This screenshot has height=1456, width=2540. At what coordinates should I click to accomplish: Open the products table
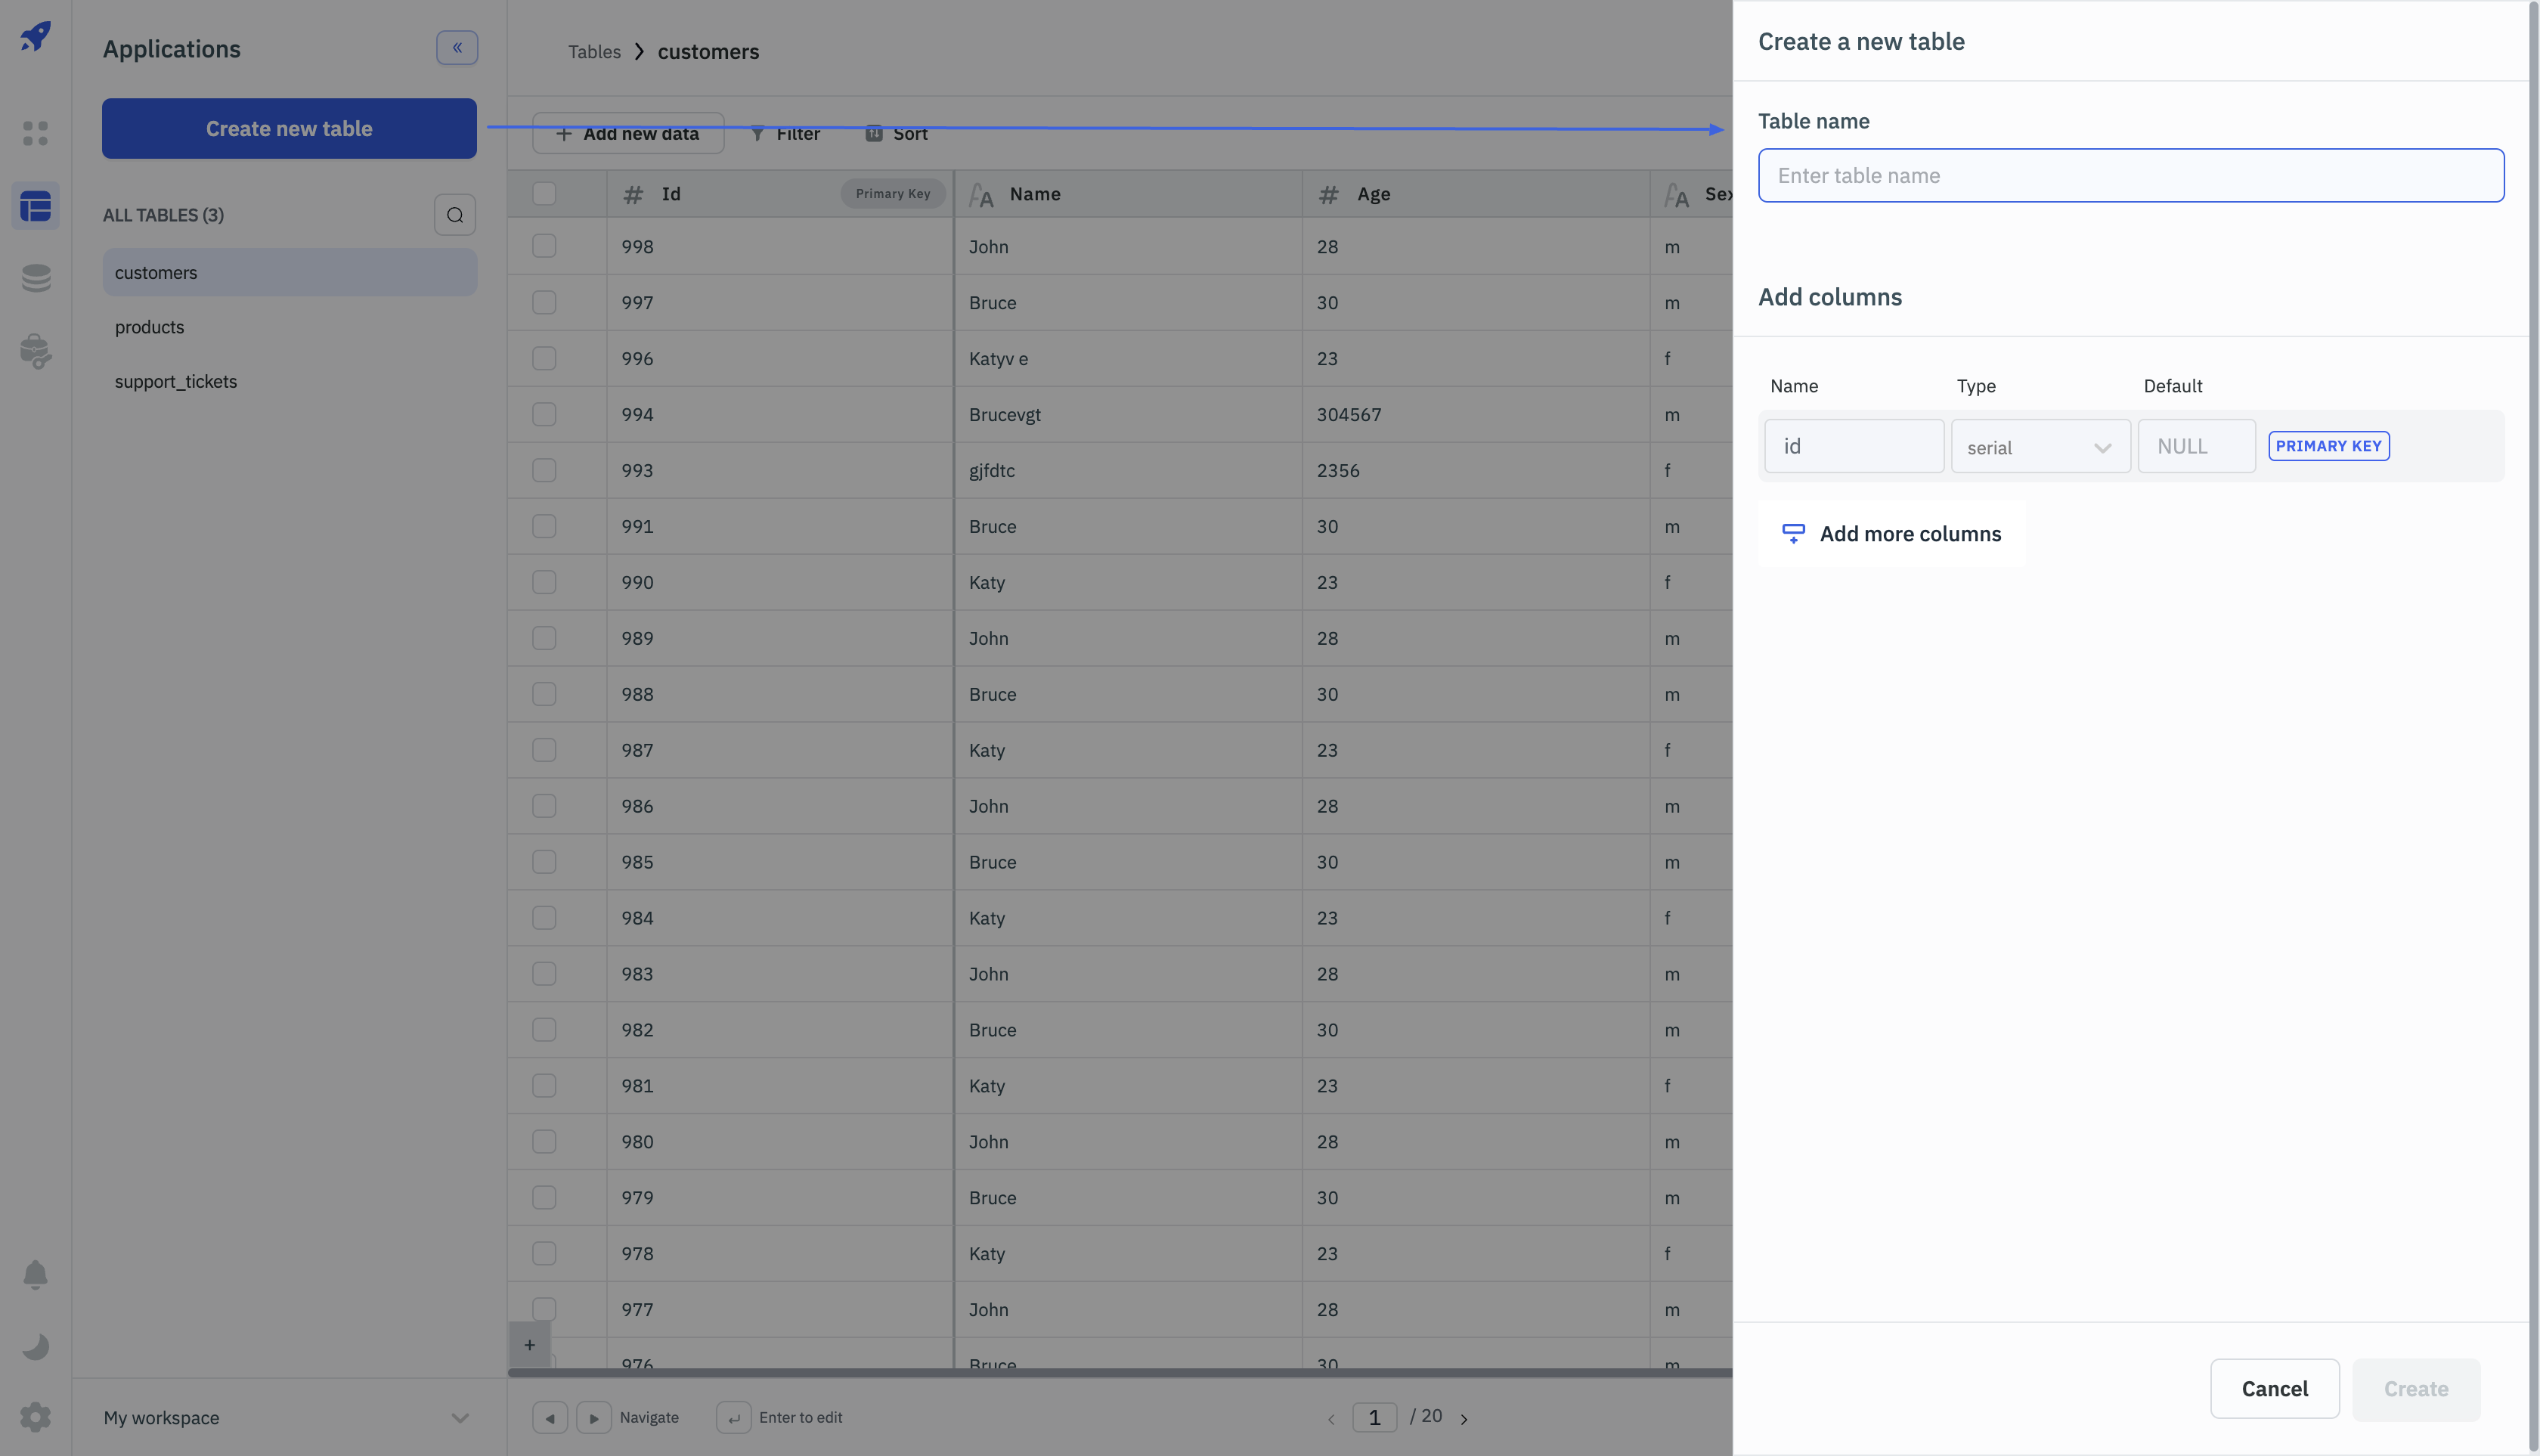tap(149, 327)
